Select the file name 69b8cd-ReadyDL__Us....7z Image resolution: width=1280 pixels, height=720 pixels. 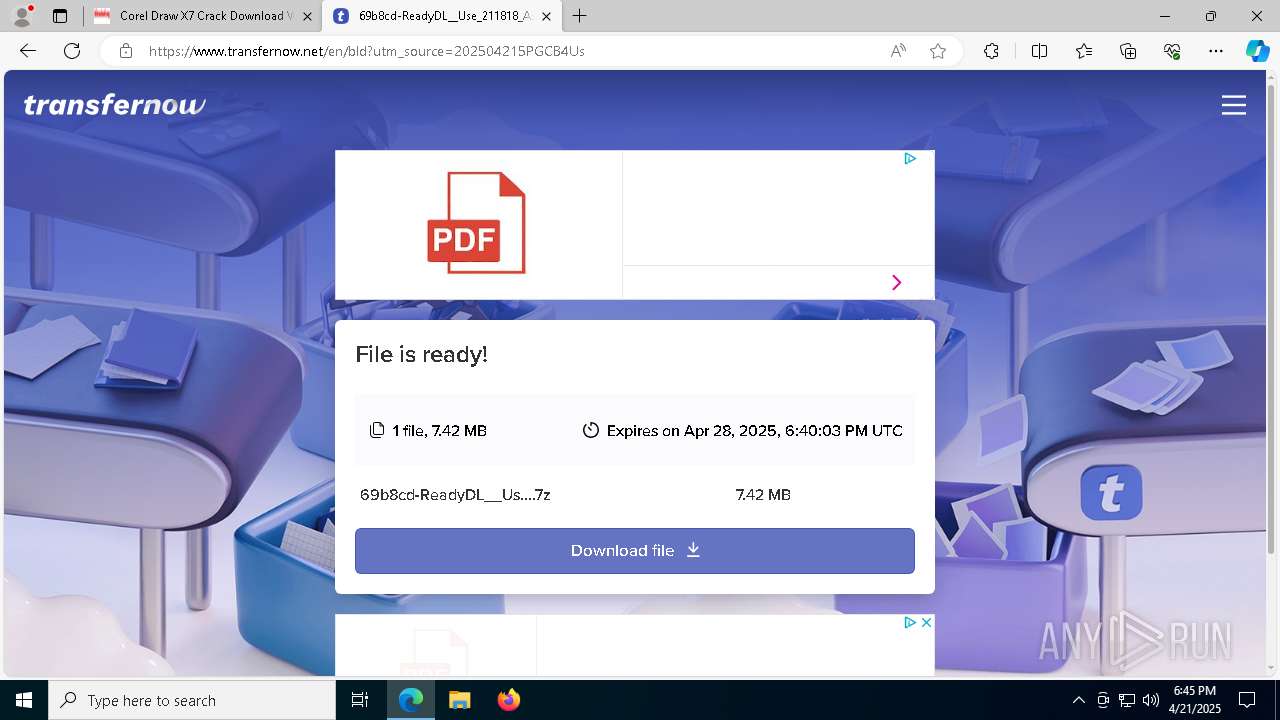click(x=455, y=495)
